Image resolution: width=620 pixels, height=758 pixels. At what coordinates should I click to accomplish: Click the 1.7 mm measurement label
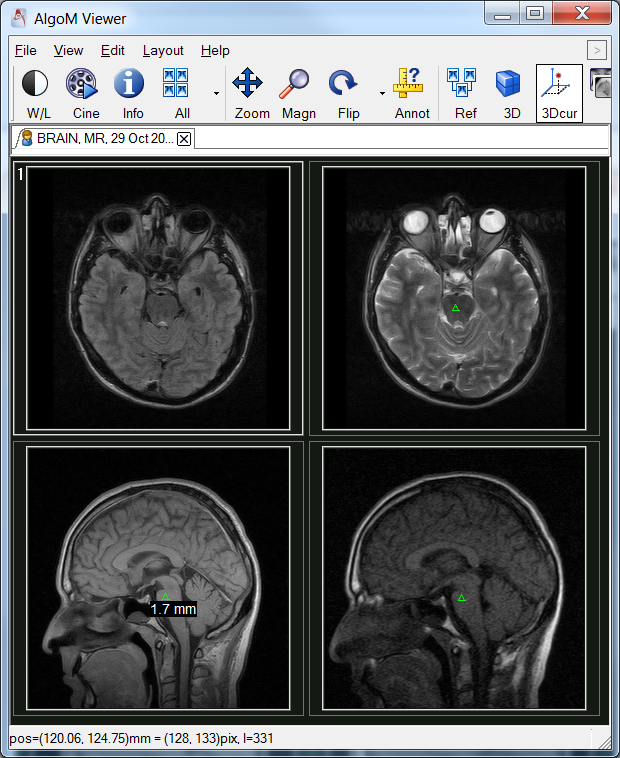tap(173, 609)
